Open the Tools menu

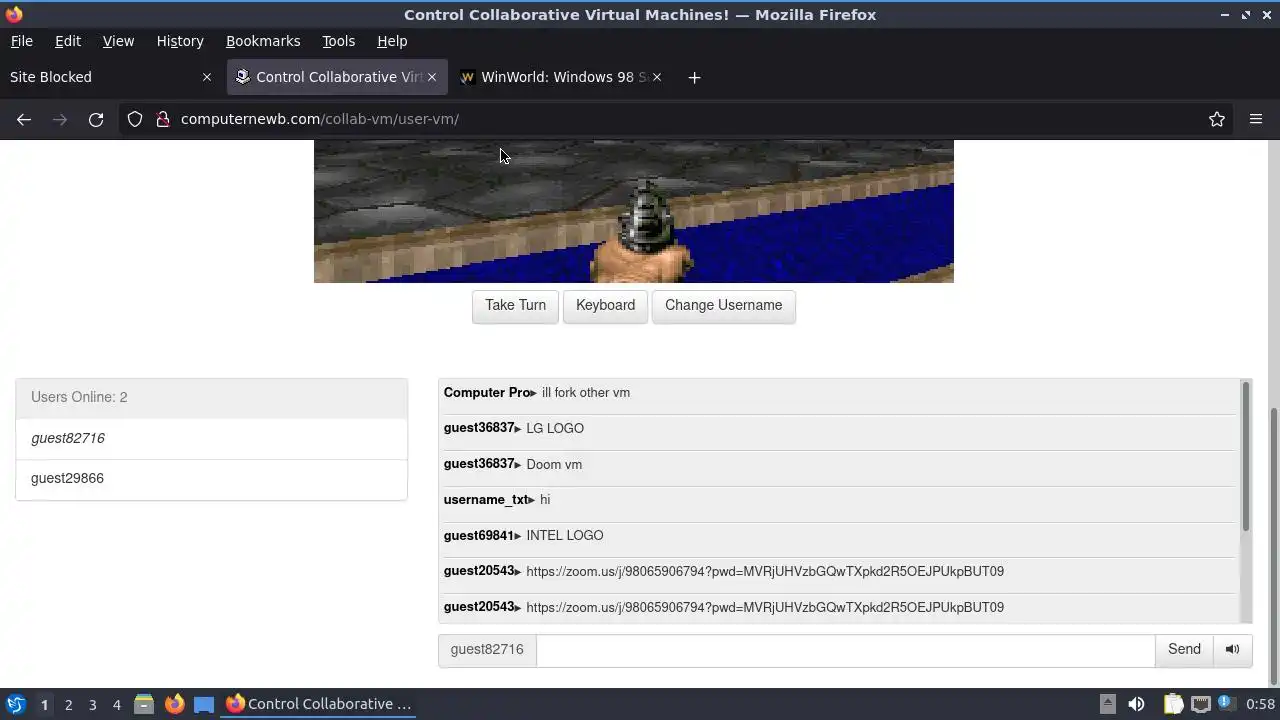(338, 41)
